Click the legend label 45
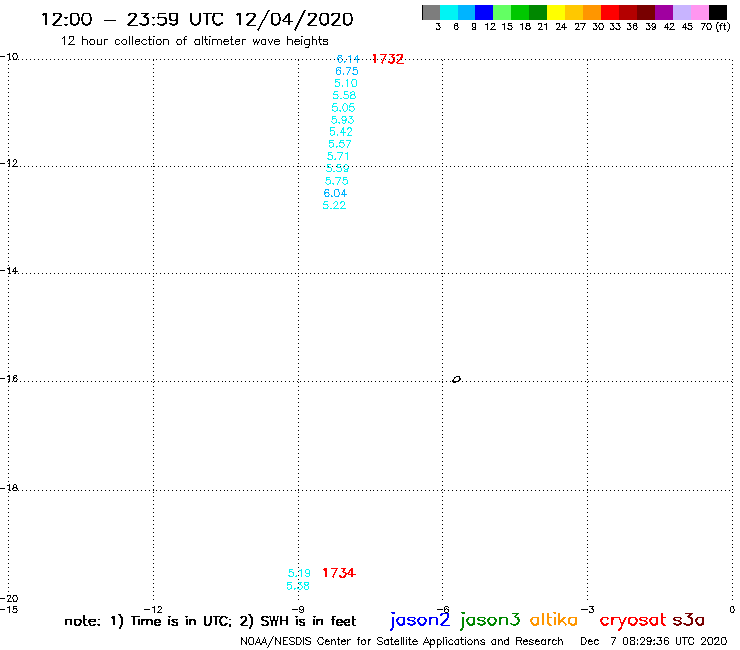 tap(687, 27)
